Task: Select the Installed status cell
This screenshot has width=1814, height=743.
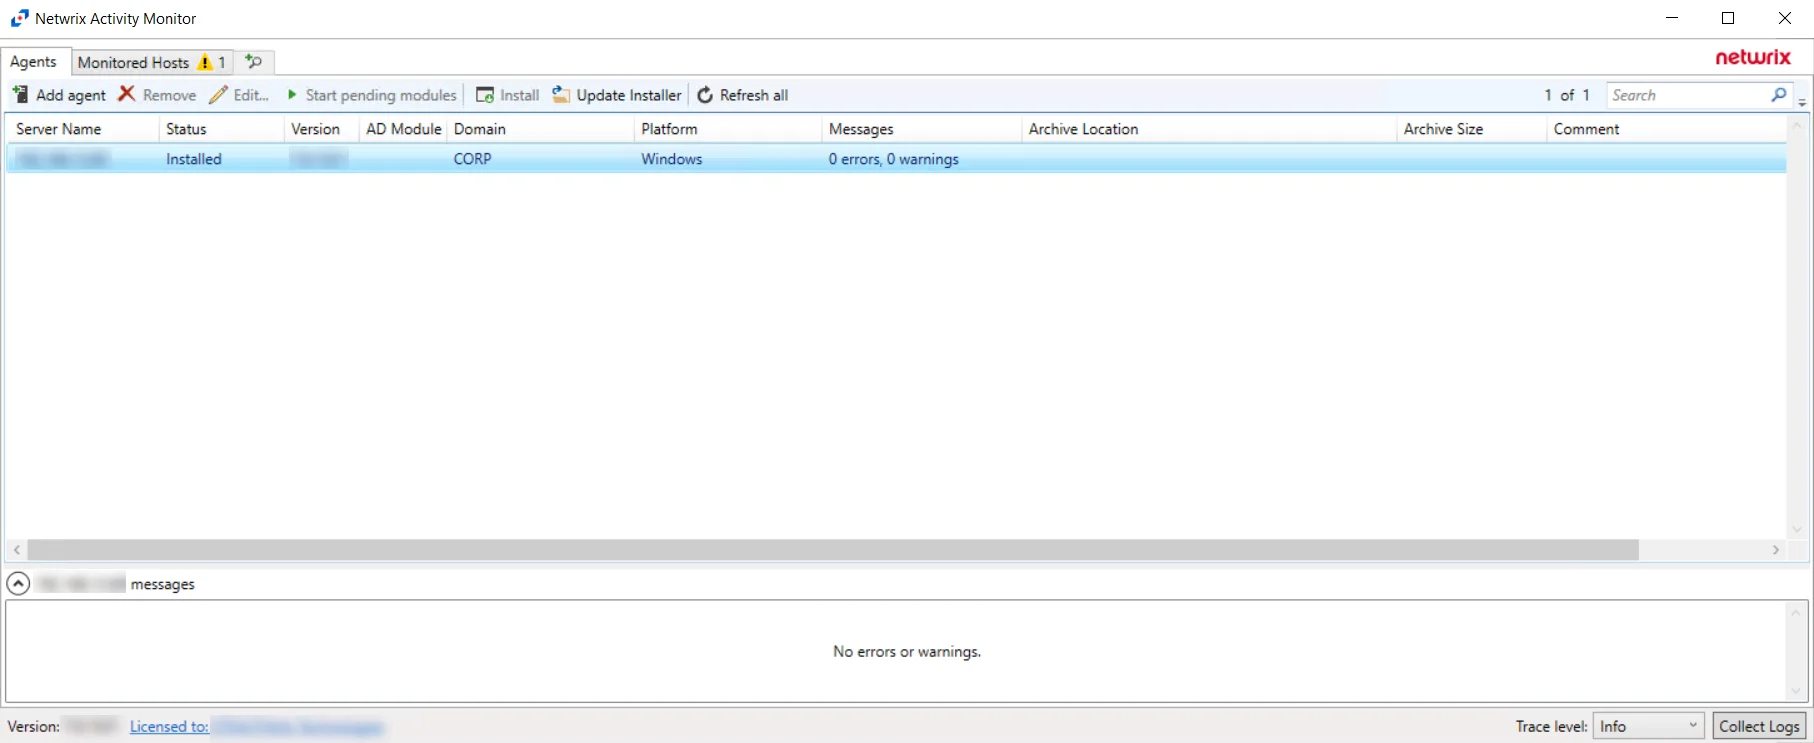Action: 194,159
